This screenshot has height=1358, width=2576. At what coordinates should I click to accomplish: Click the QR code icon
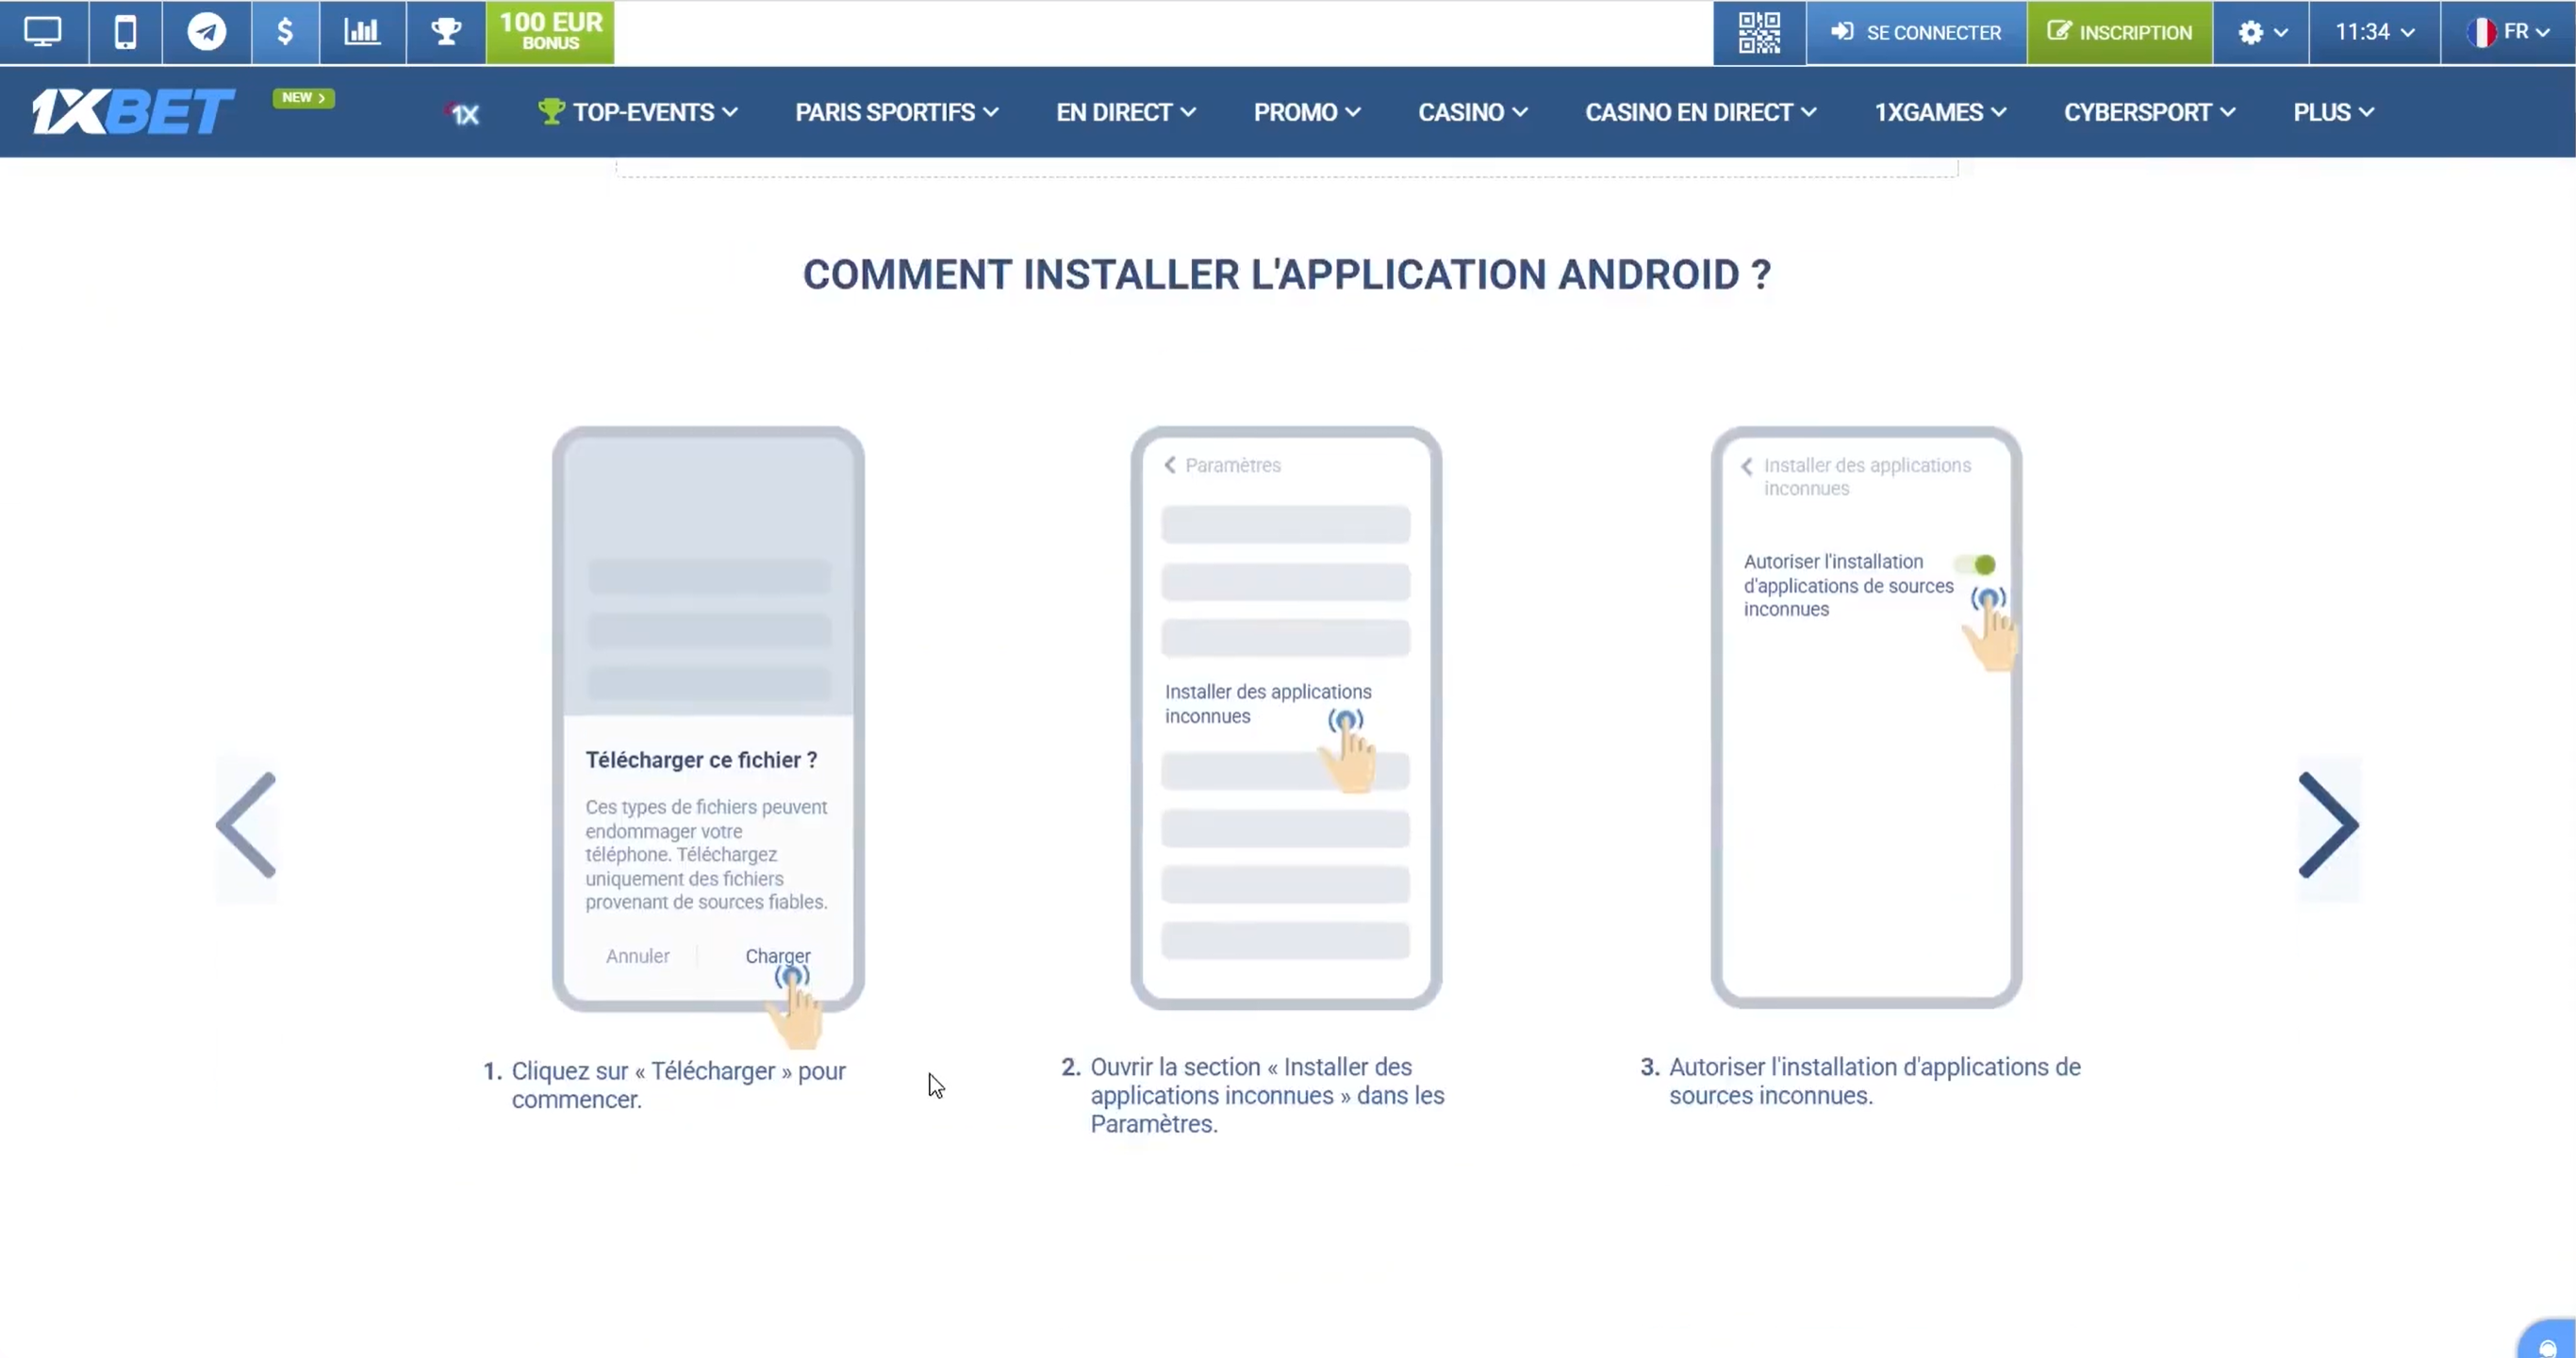(x=1758, y=32)
